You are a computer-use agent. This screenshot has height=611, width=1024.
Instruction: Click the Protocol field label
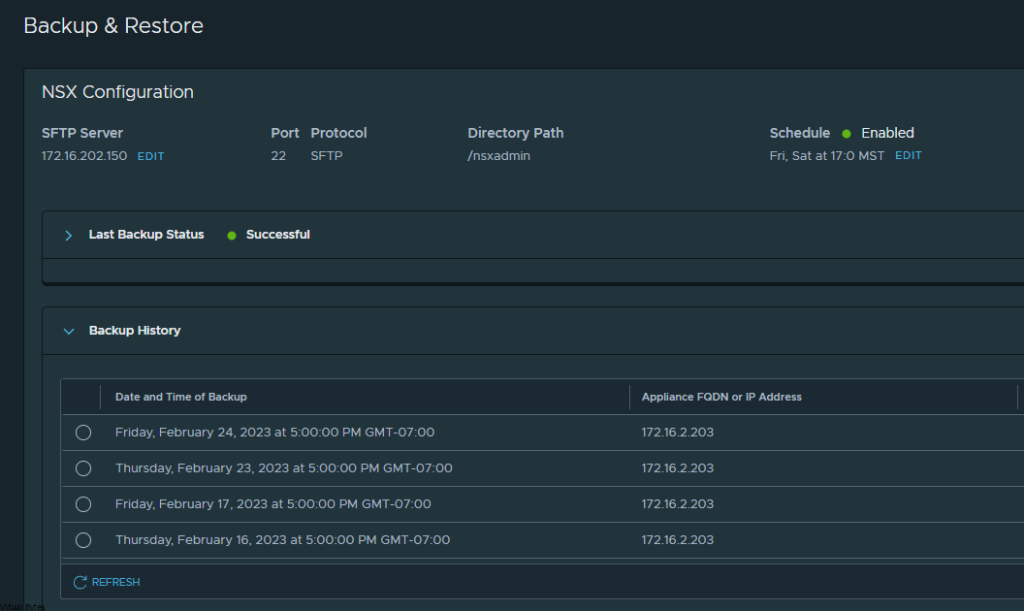point(339,133)
